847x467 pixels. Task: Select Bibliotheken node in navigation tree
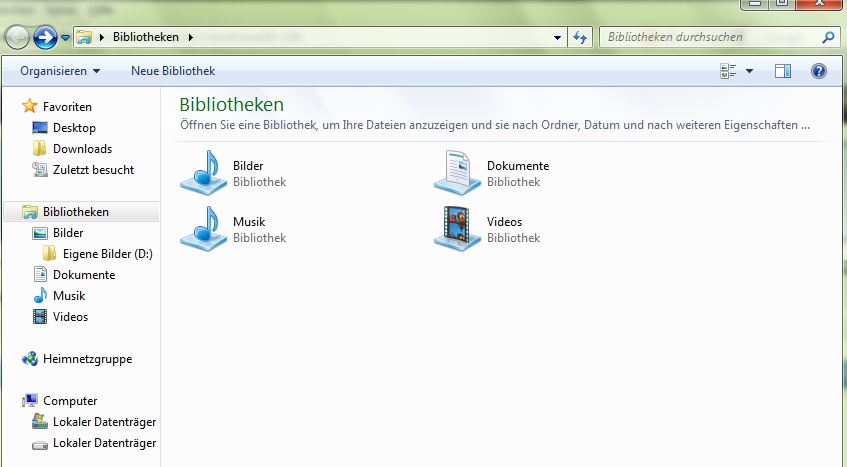click(76, 212)
